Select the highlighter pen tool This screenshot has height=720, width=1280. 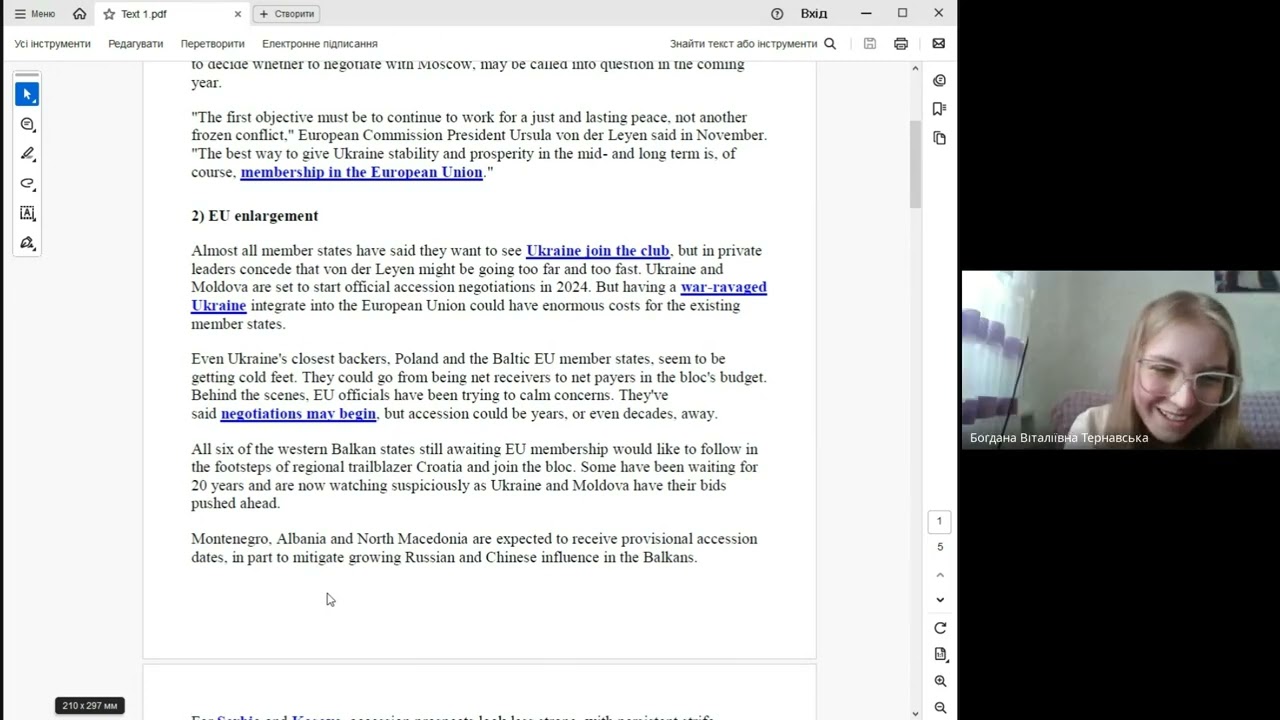[28, 154]
